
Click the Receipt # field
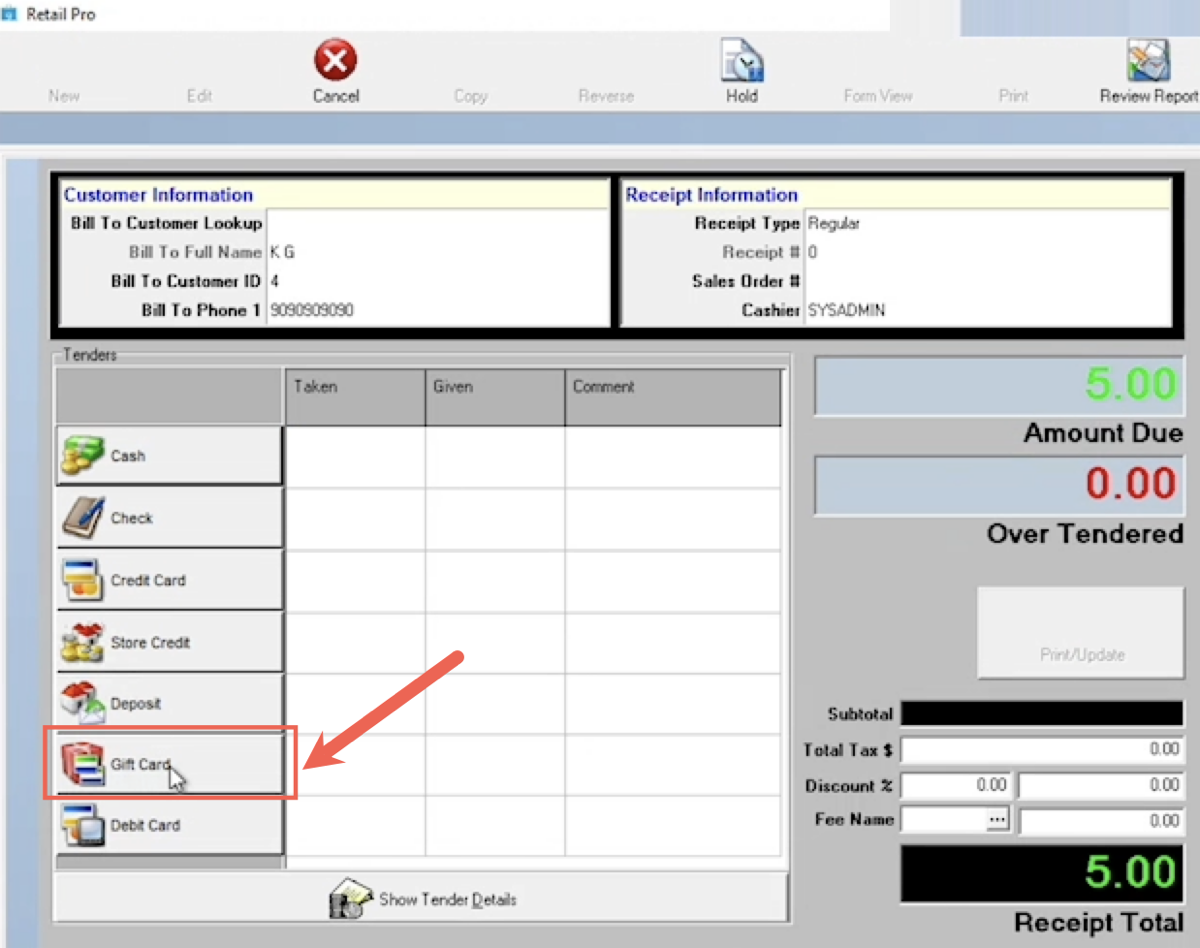[x=987, y=252]
